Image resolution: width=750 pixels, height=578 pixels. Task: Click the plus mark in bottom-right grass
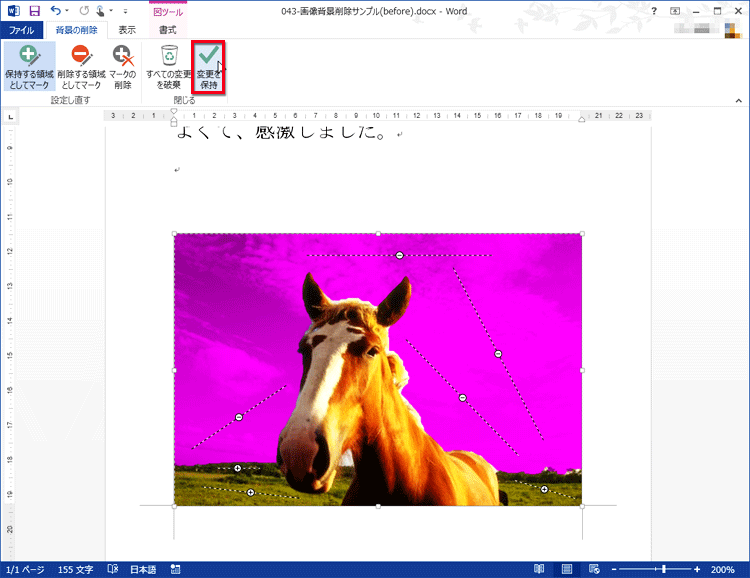coord(544,489)
